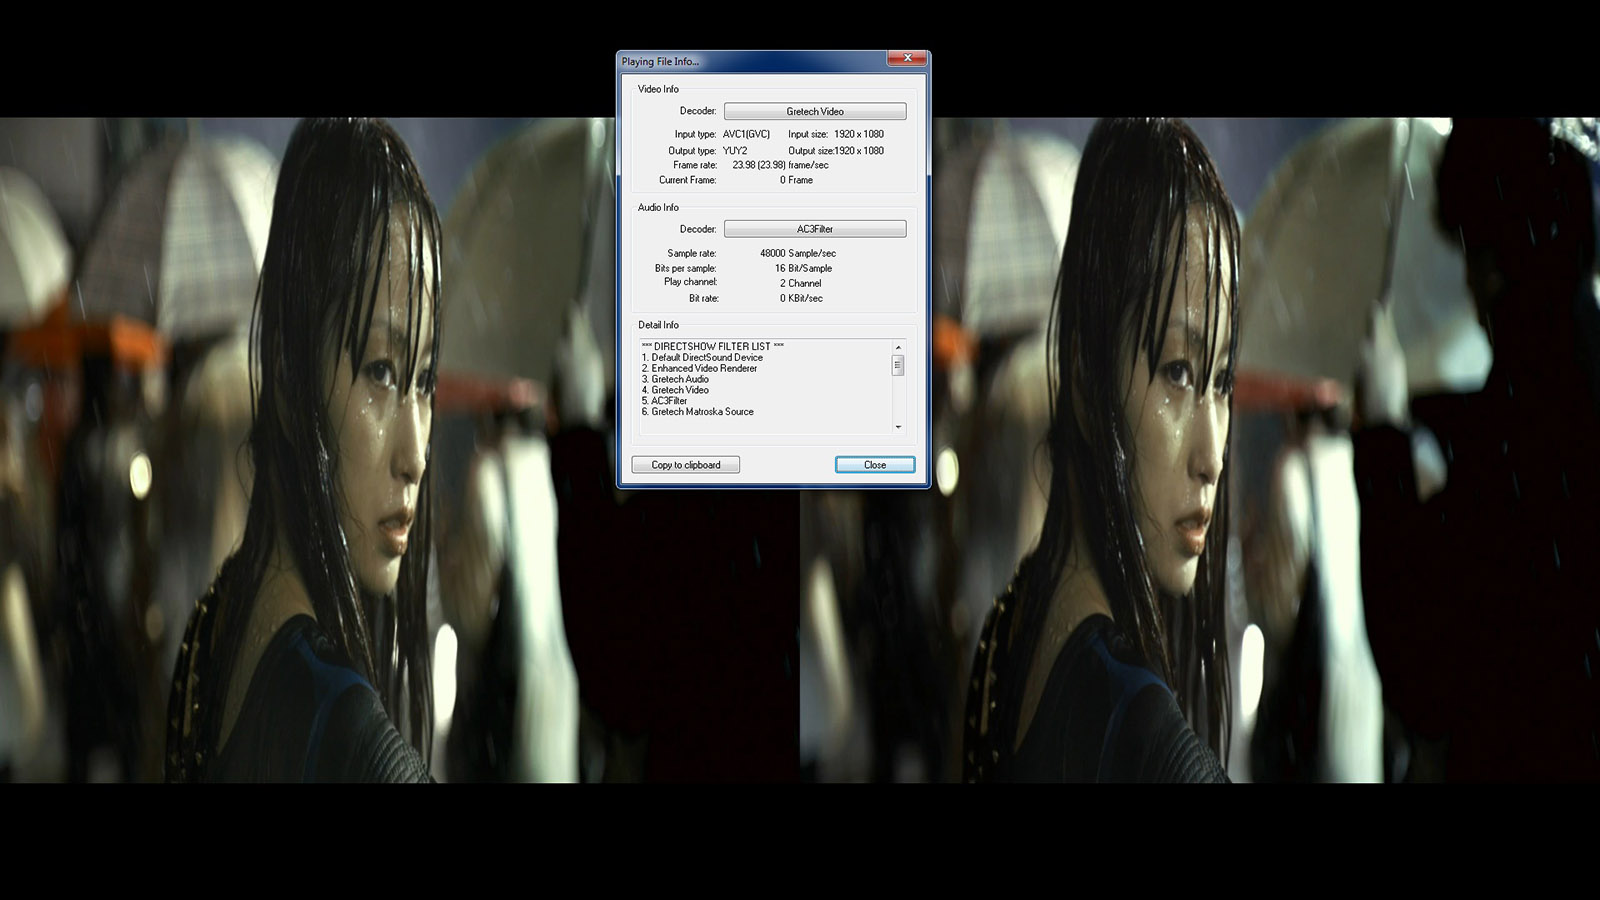The height and width of the screenshot is (900, 1600).
Task: Copy file info to clipboard
Action: pyautogui.click(x=686, y=465)
